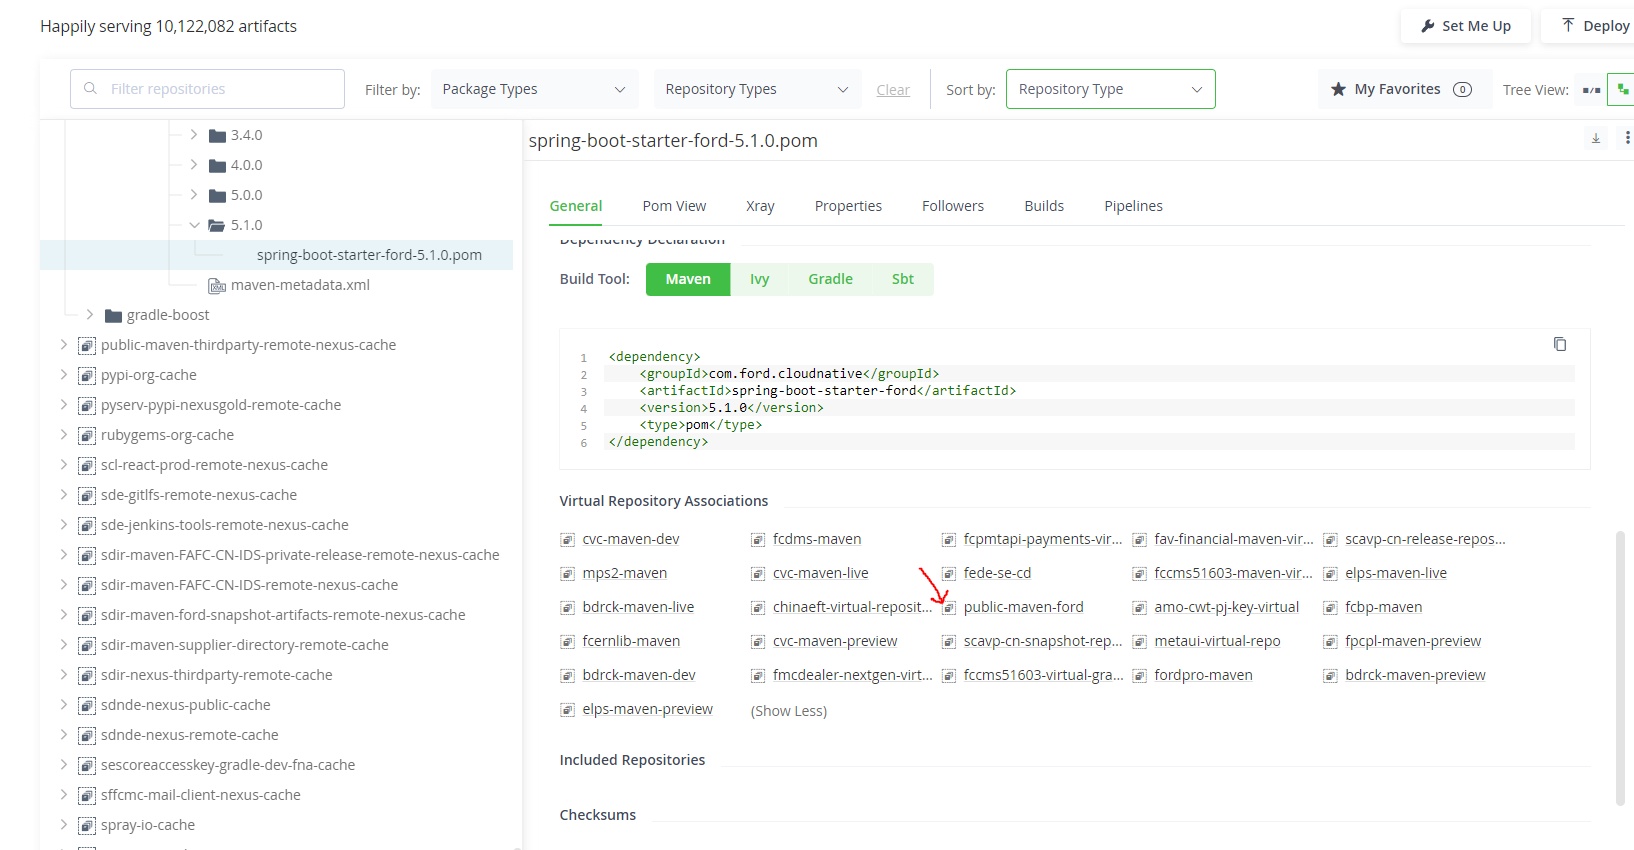Expand the 3.4.0 version folder

pyautogui.click(x=194, y=134)
